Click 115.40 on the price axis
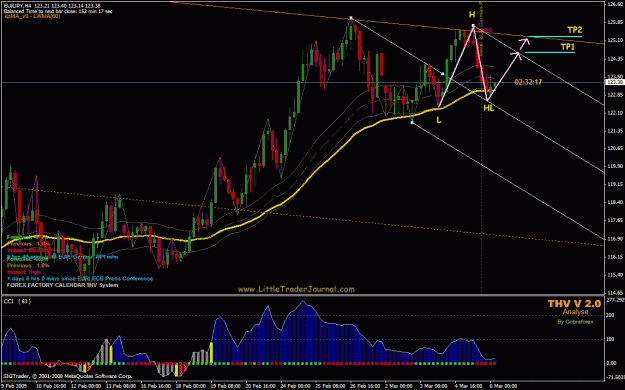625x390 pixels. (x=615, y=274)
